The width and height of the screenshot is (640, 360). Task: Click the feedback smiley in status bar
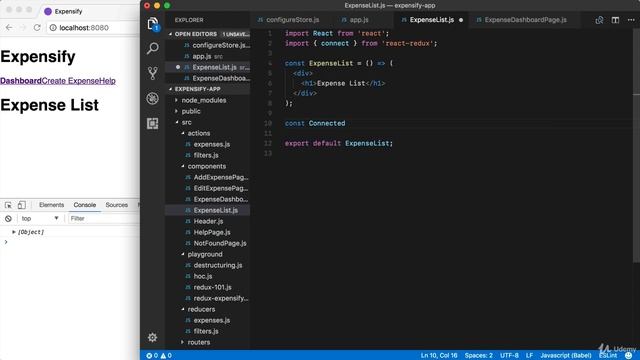(628, 356)
